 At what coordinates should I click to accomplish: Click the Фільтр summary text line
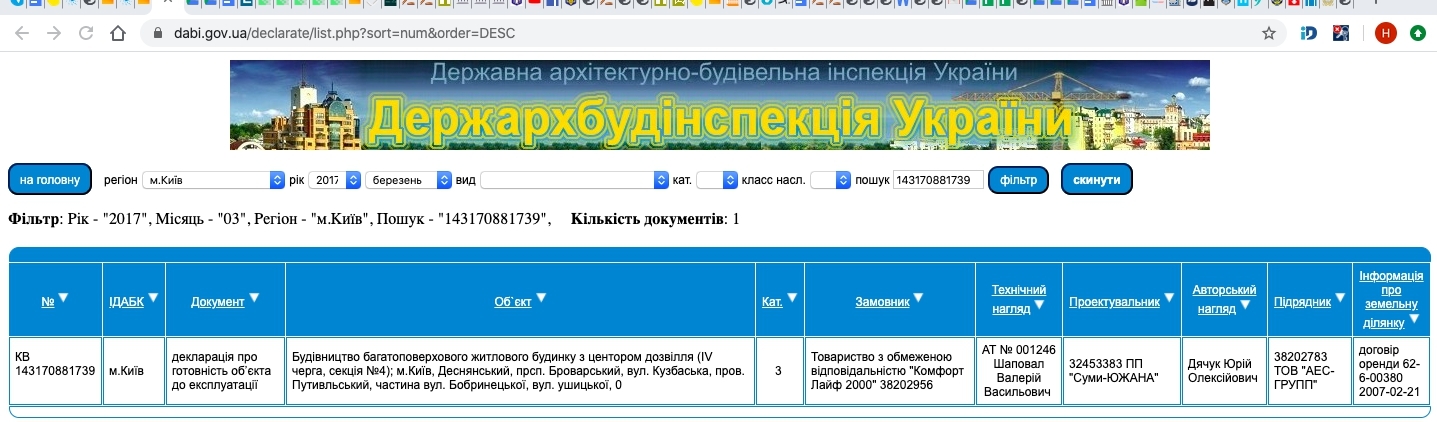click(280, 219)
